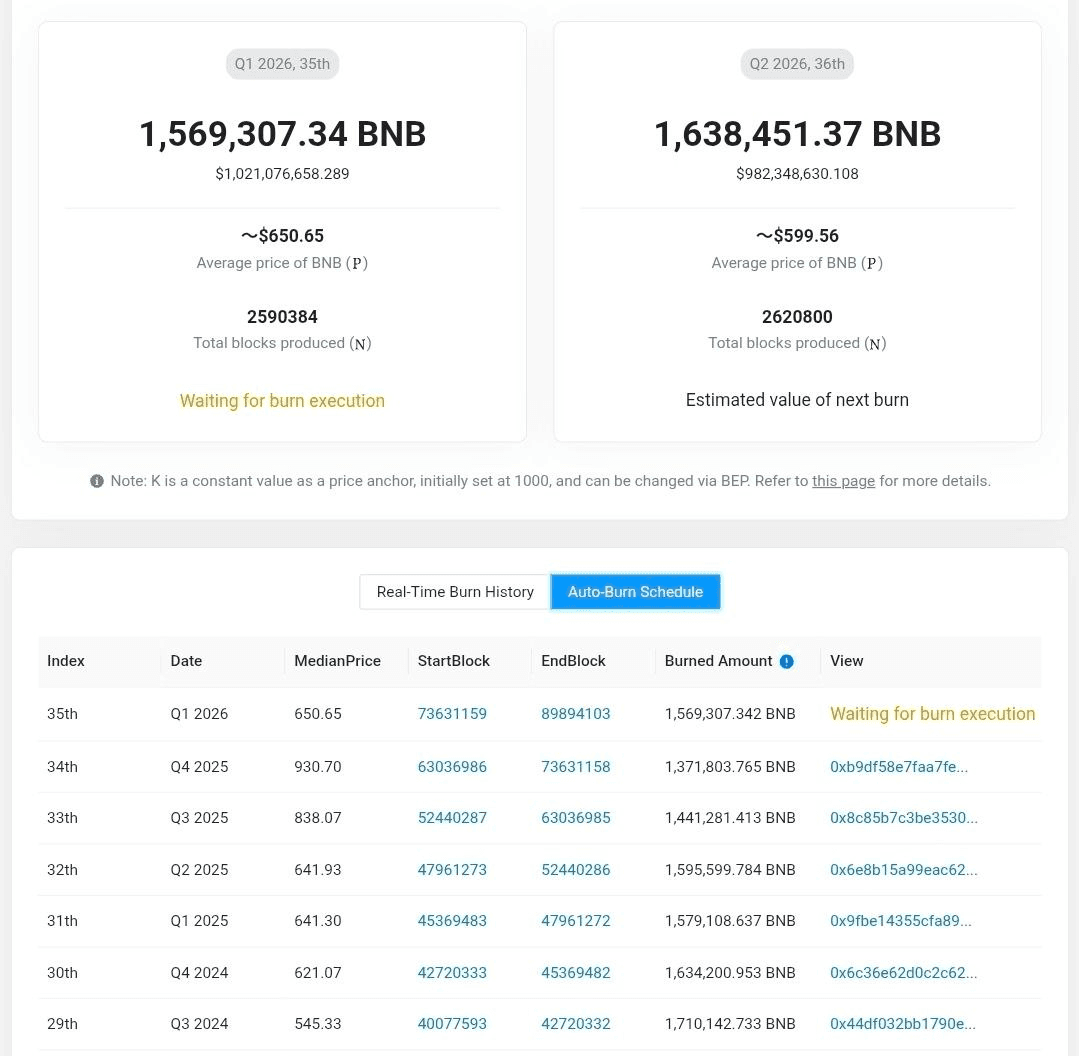
Task: Open start block 73631159 link
Action: (452, 714)
